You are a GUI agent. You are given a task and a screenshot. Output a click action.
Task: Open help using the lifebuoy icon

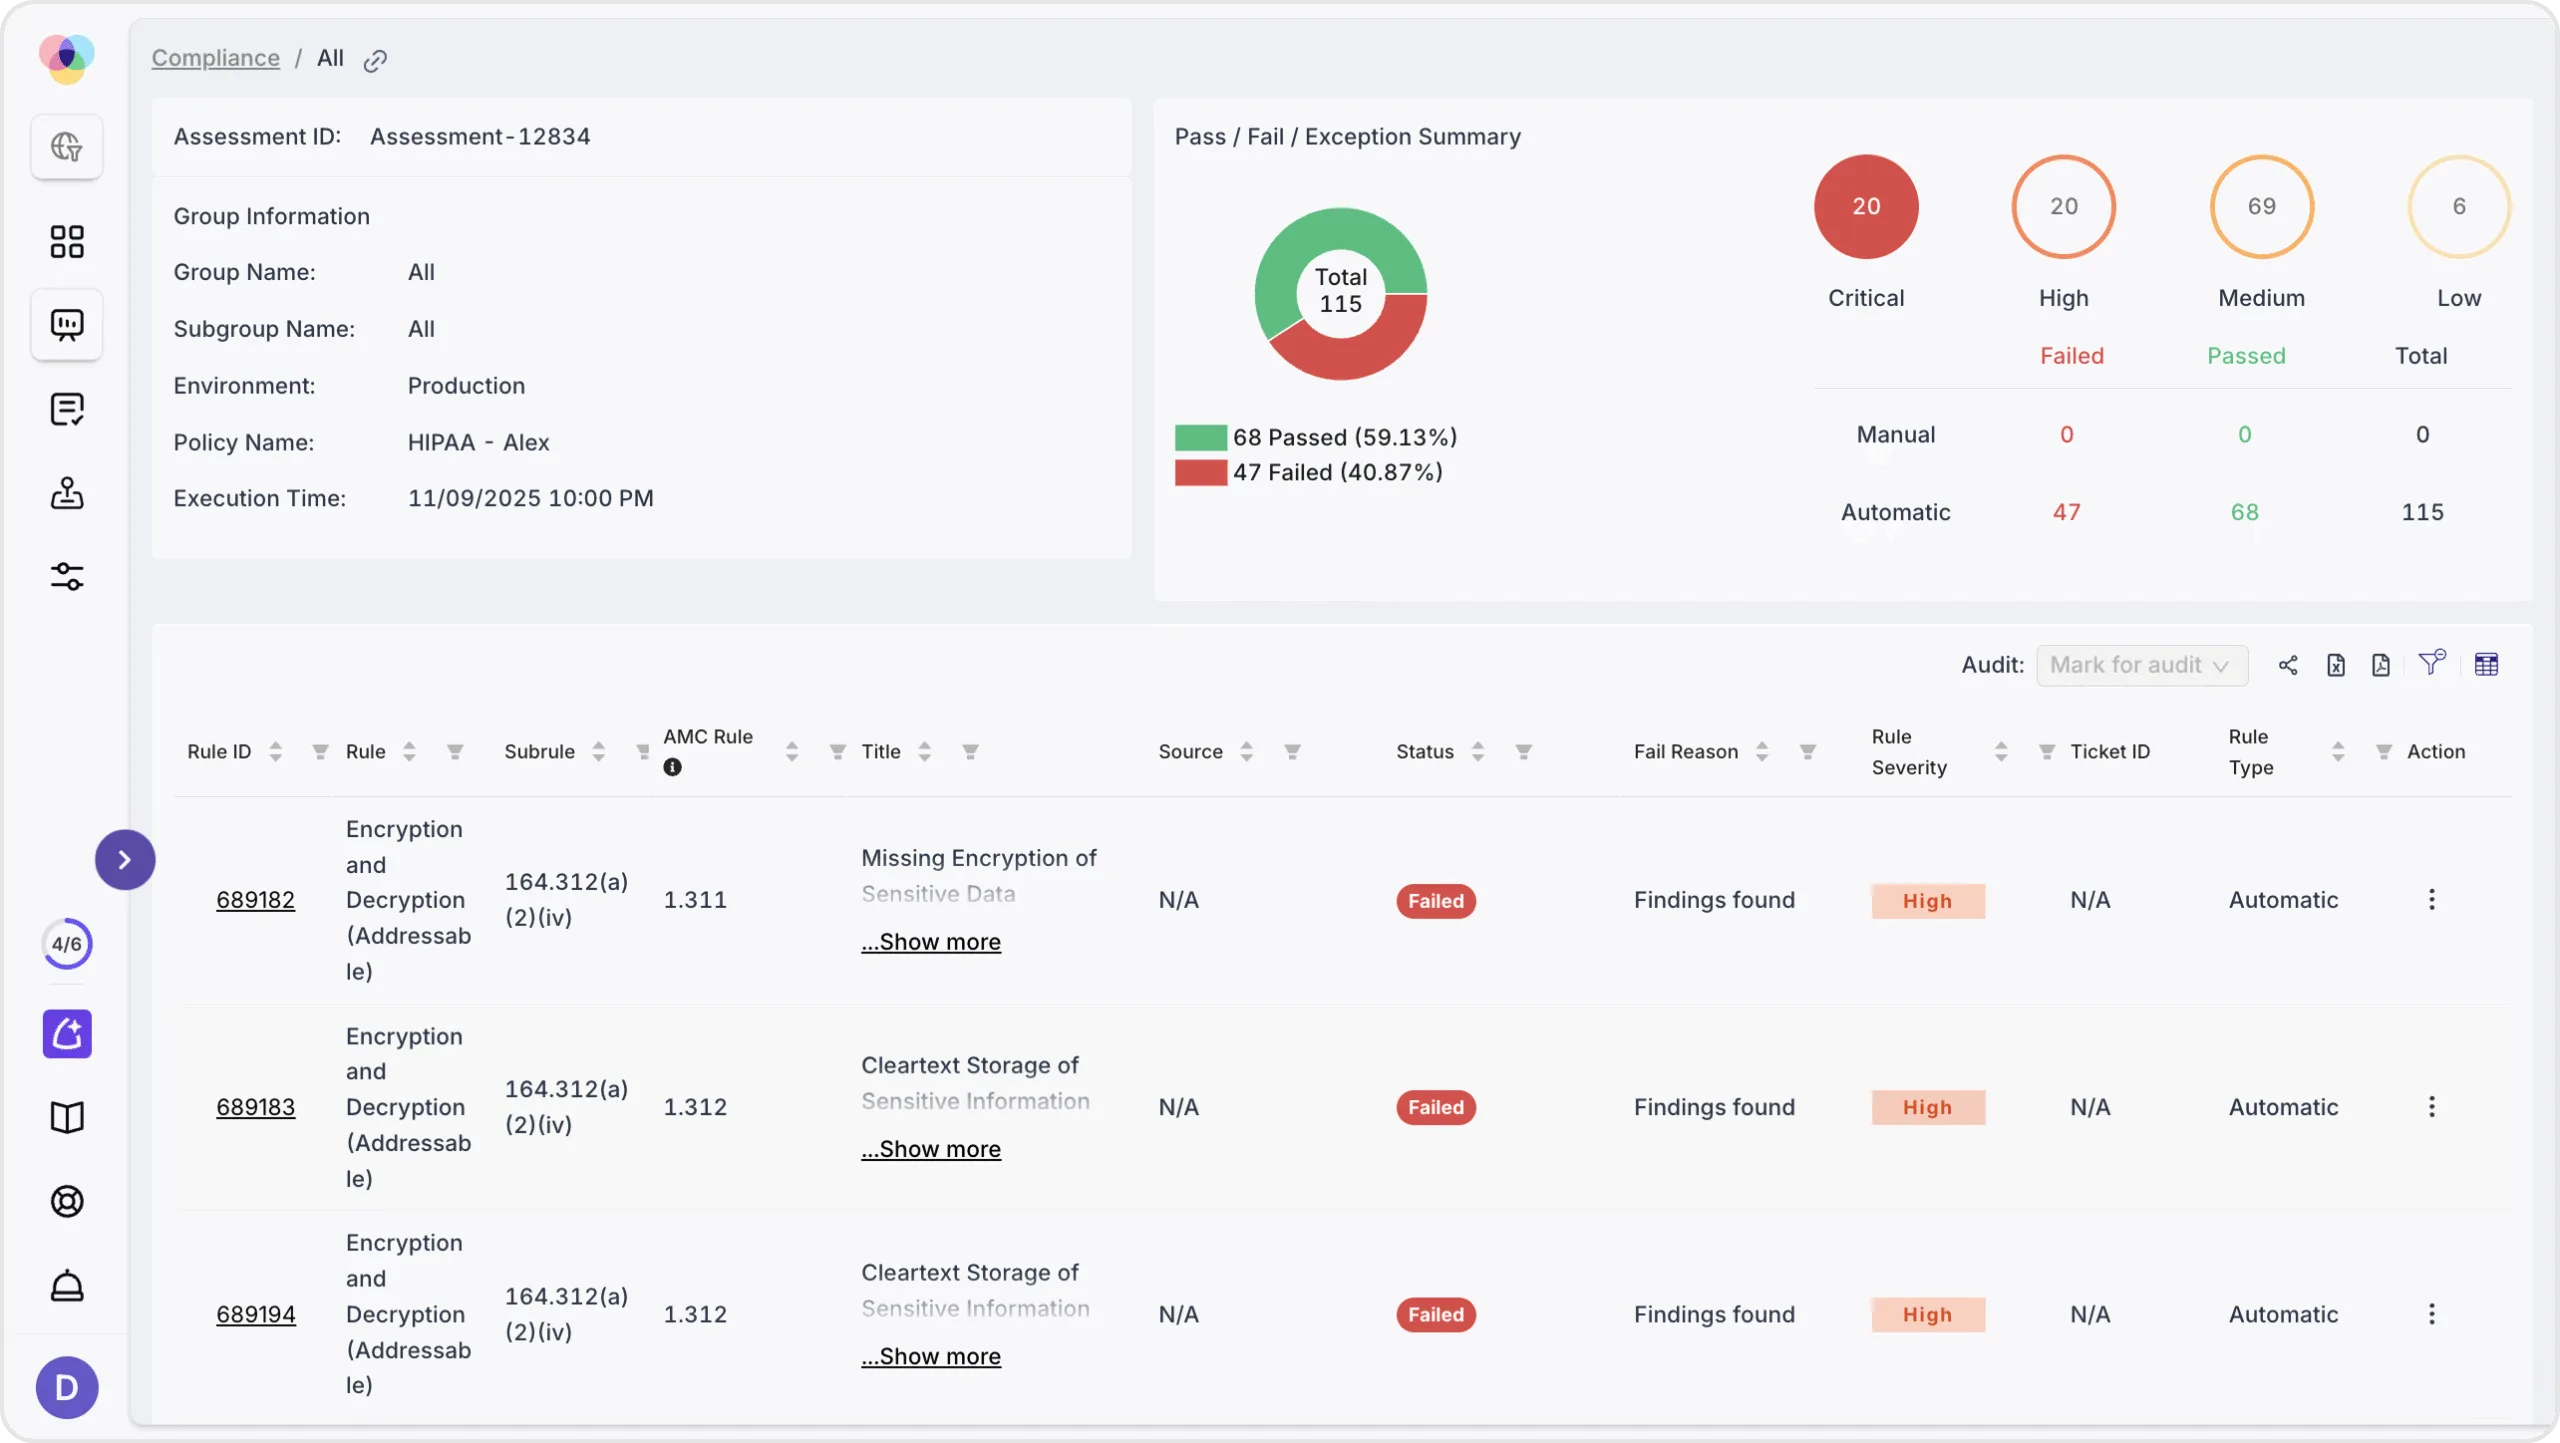67,1201
